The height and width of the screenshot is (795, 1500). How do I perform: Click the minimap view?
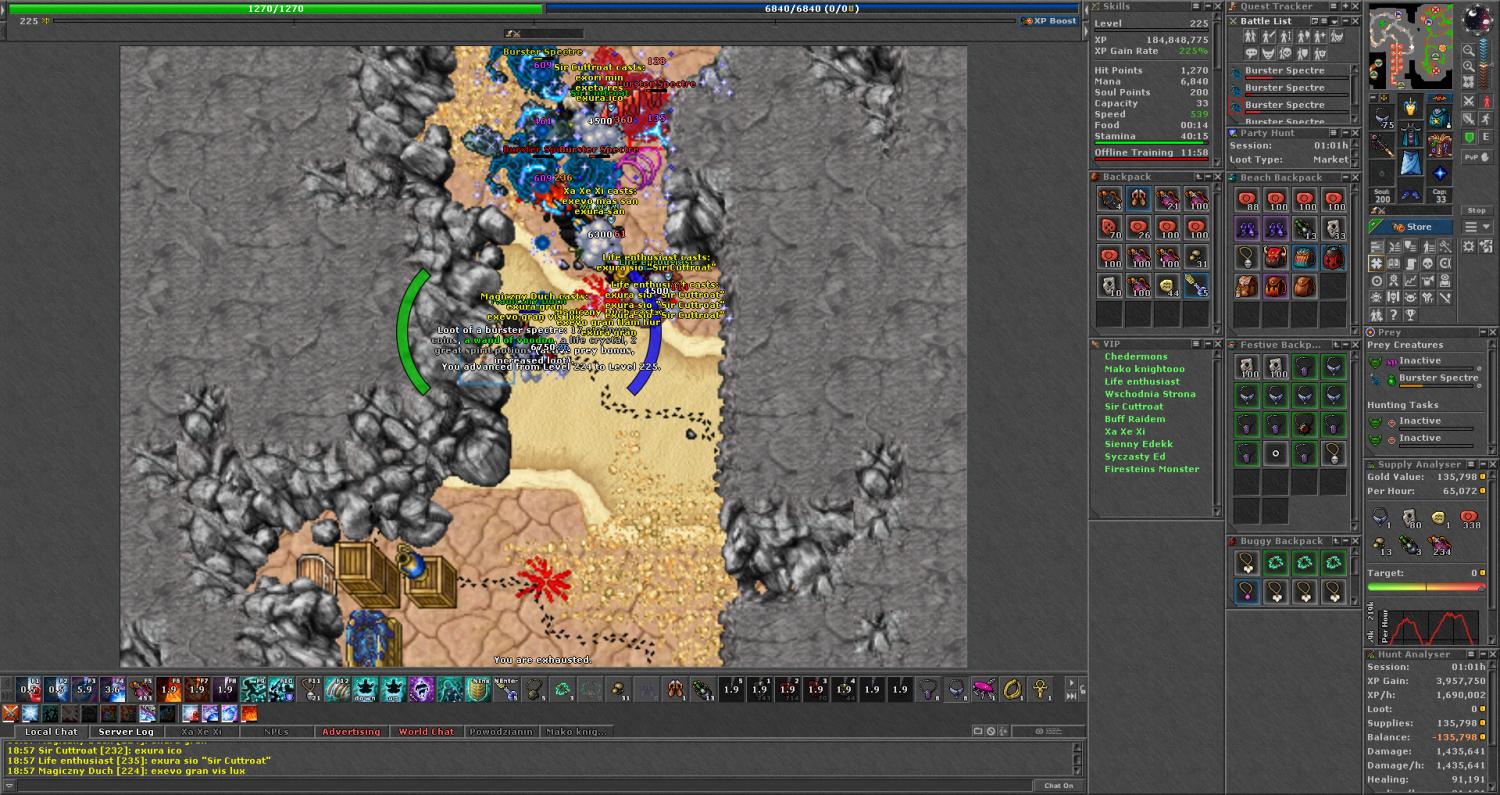pos(1413,47)
